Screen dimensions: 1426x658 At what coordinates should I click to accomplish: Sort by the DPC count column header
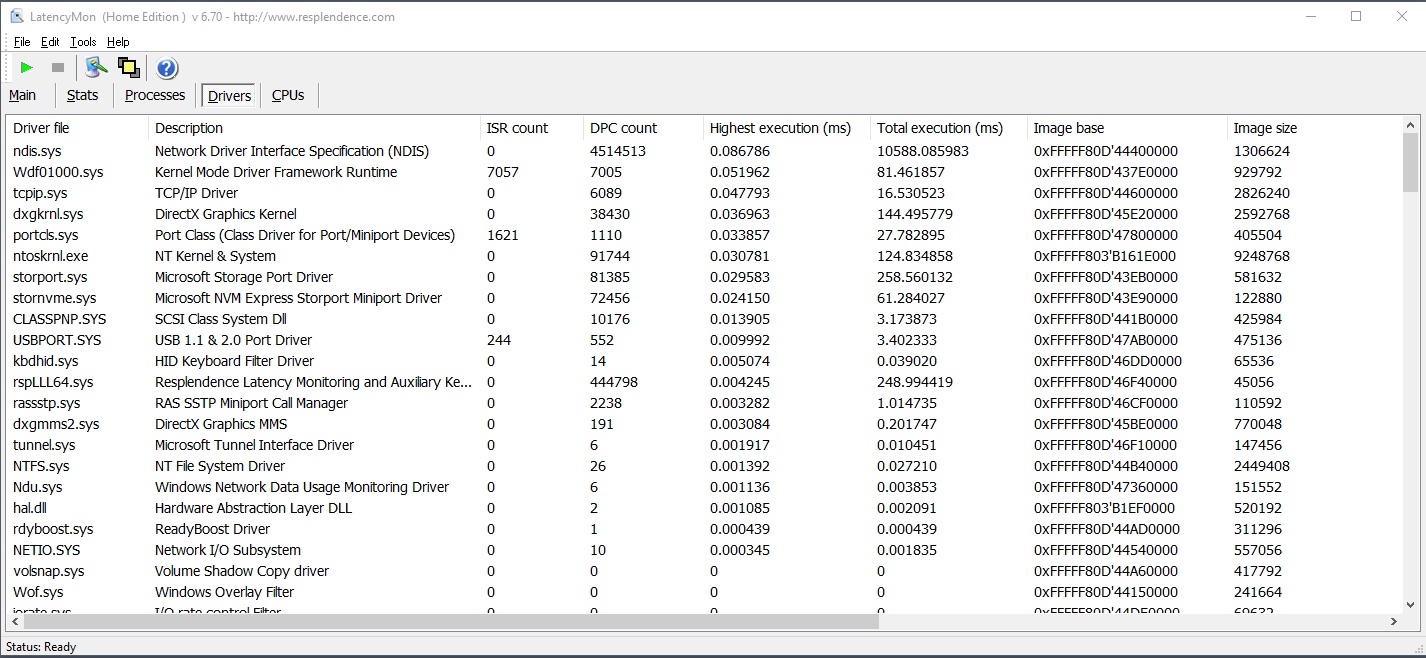point(643,128)
